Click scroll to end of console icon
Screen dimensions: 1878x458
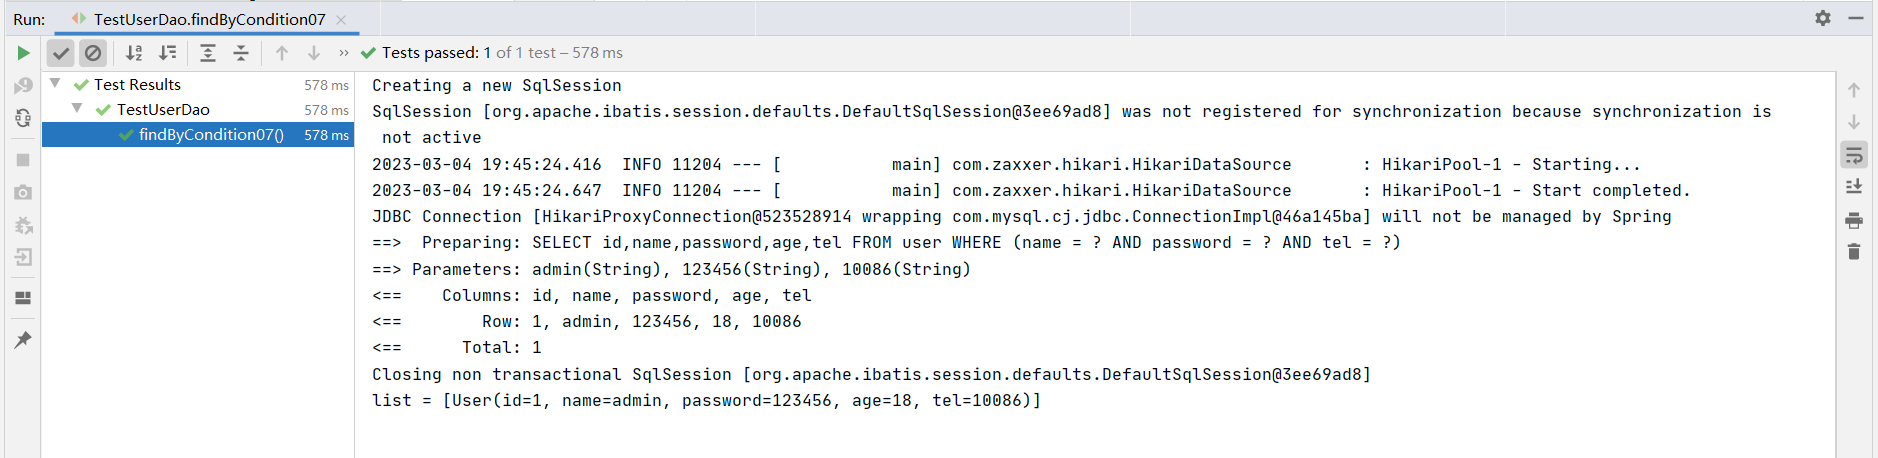tap(1854, 187)
